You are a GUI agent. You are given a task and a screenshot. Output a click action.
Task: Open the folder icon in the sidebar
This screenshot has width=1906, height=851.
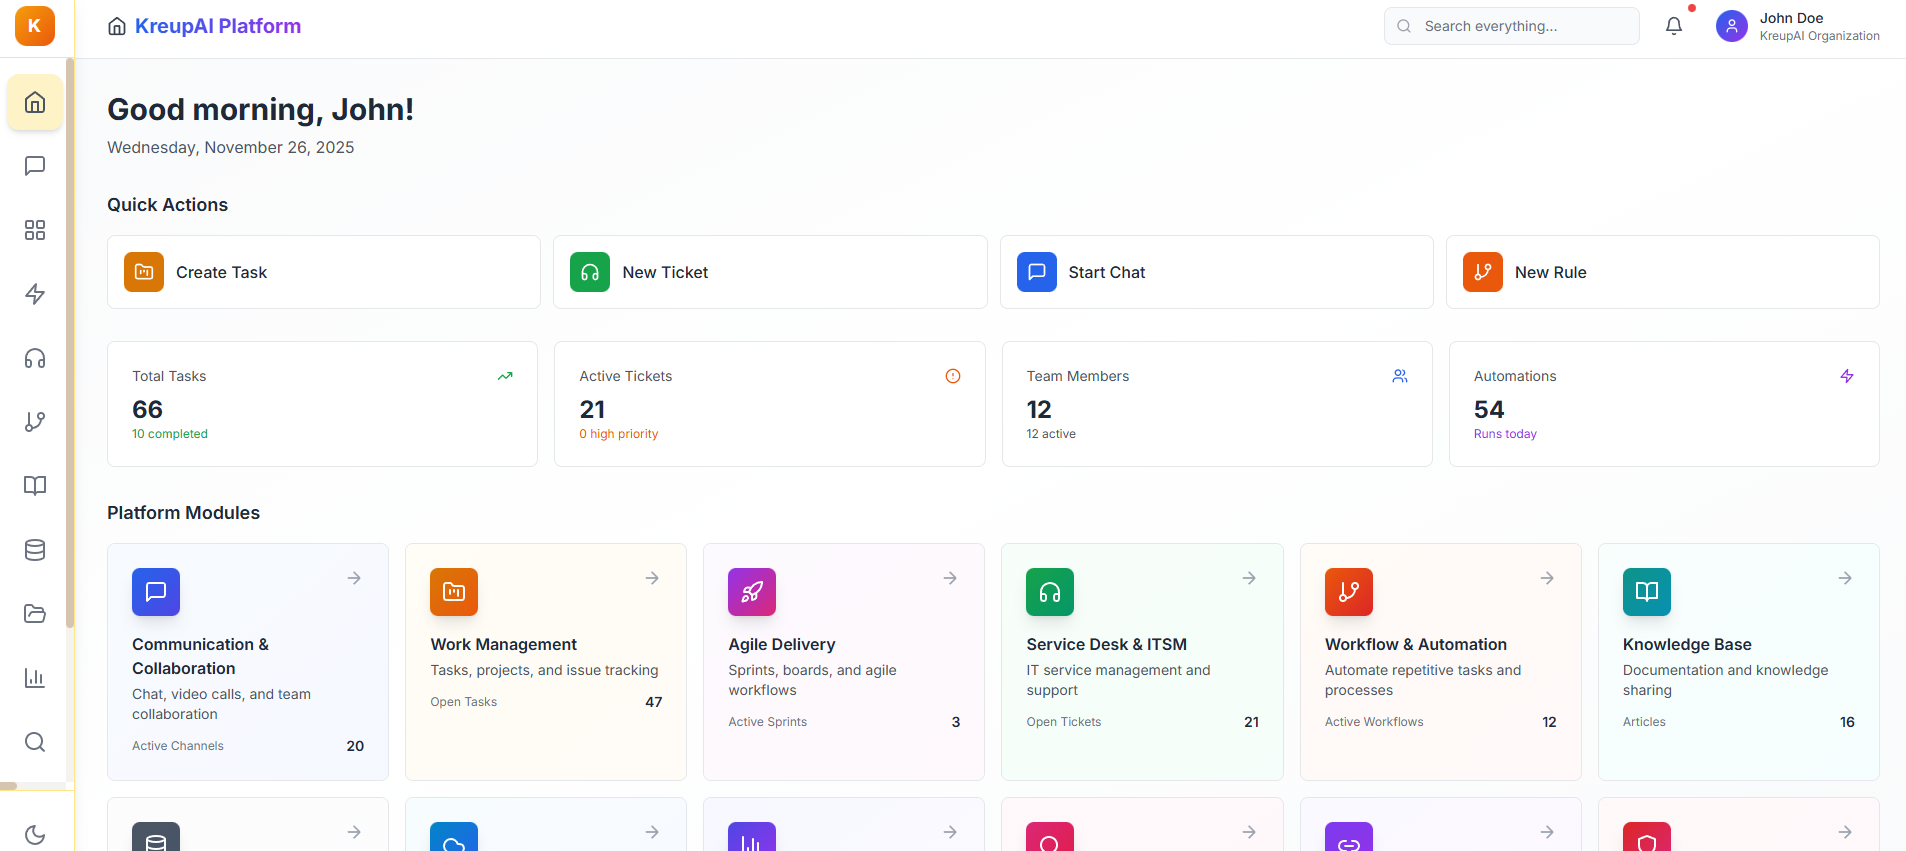[x=35, y=614]
